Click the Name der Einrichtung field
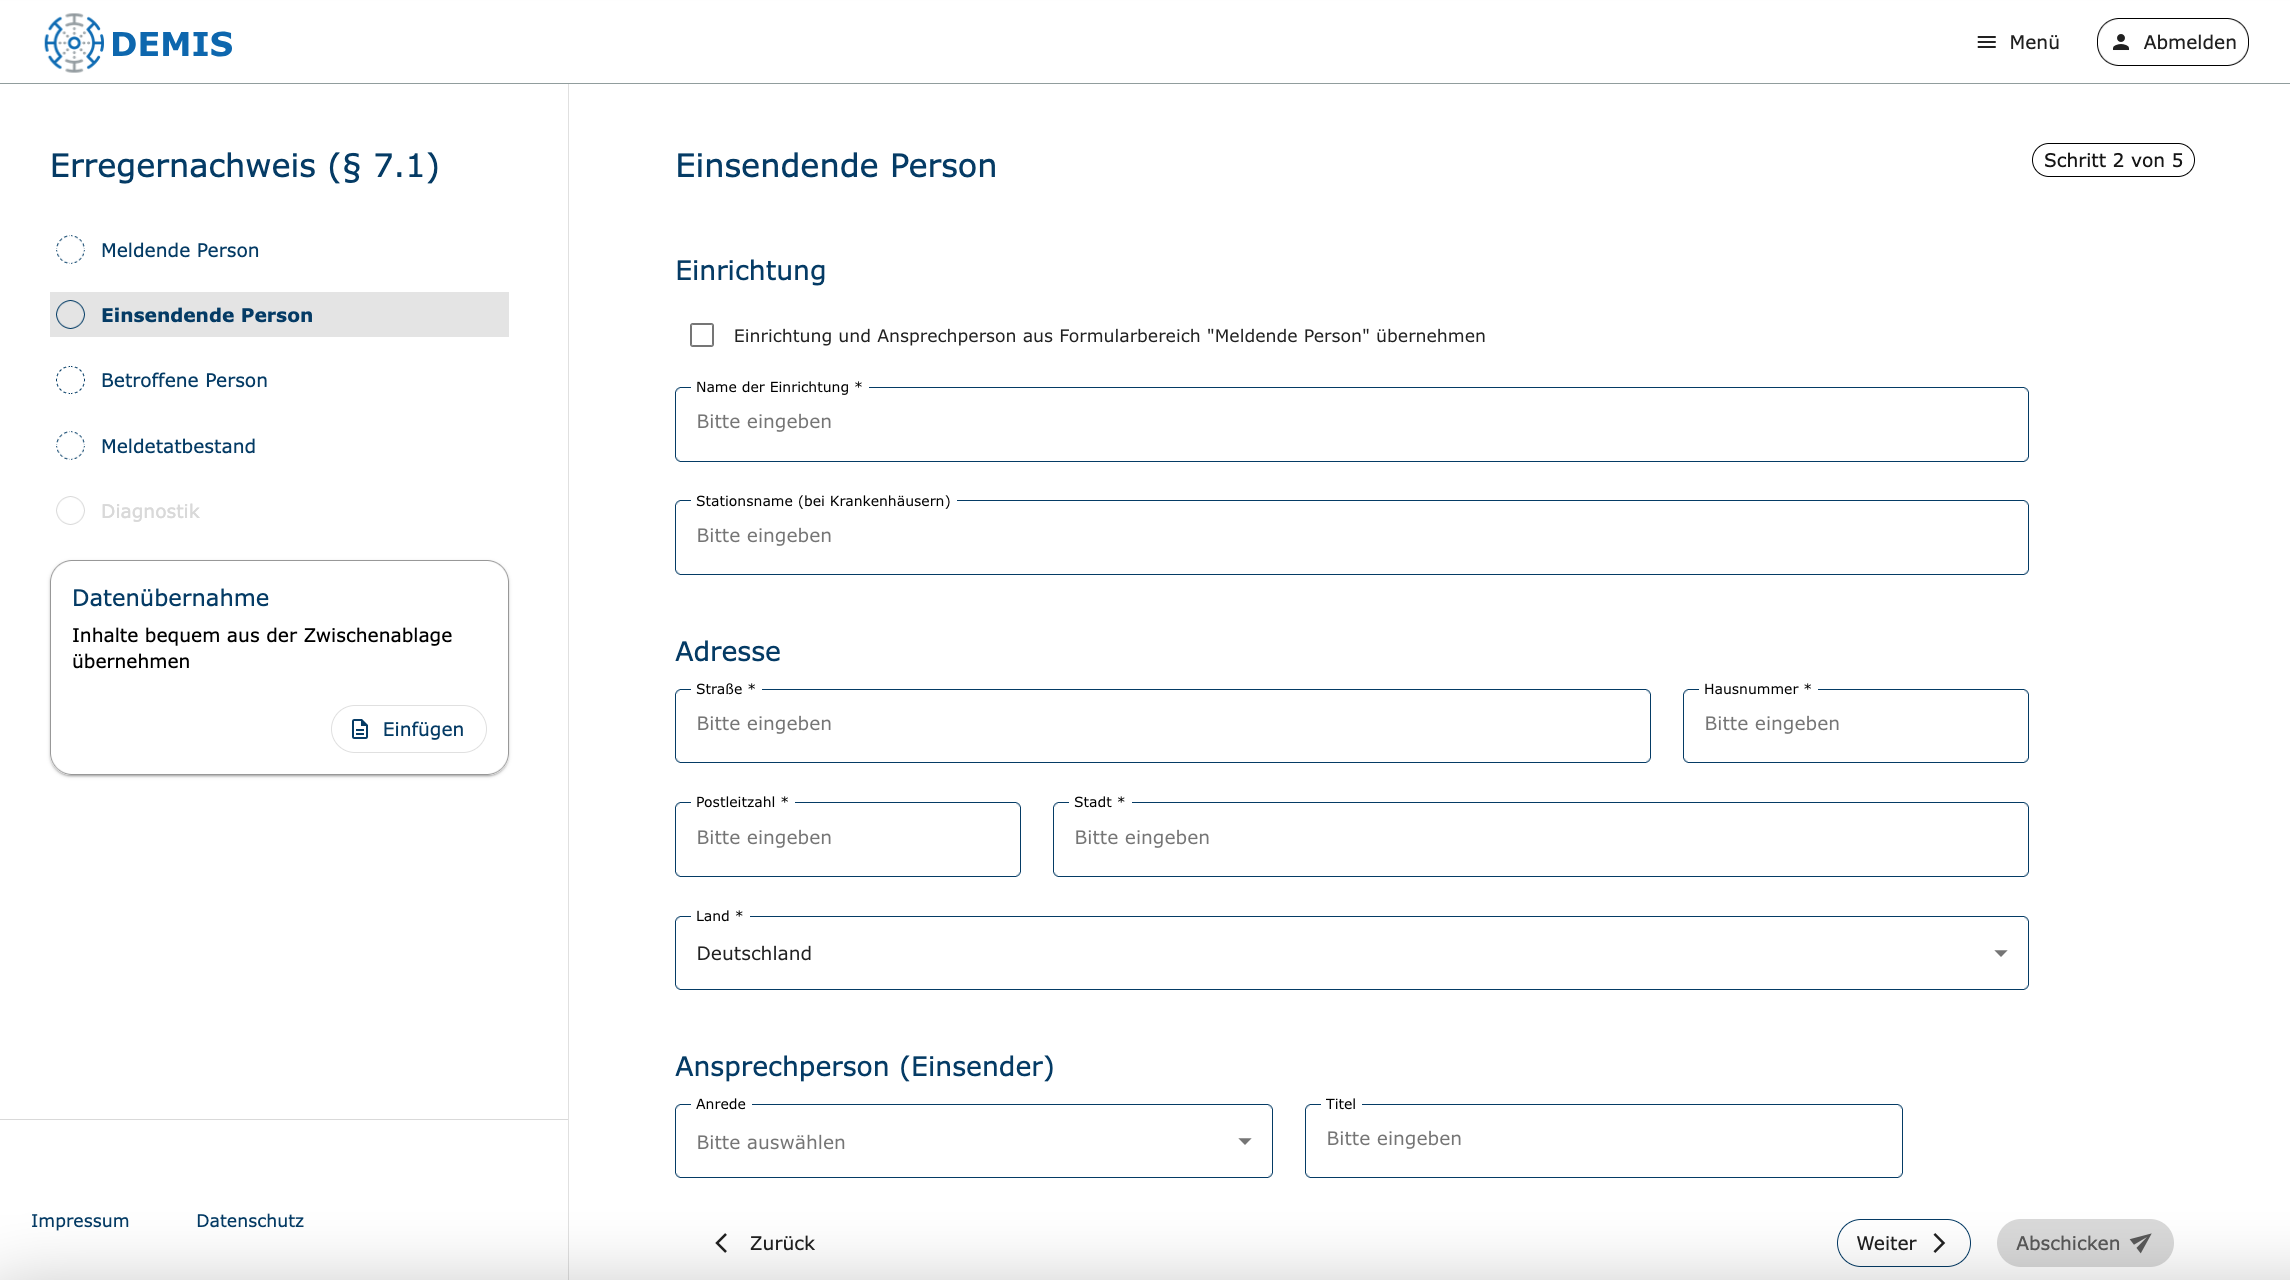Screen dimensions: 2290x1280 tap(1350, 423)
